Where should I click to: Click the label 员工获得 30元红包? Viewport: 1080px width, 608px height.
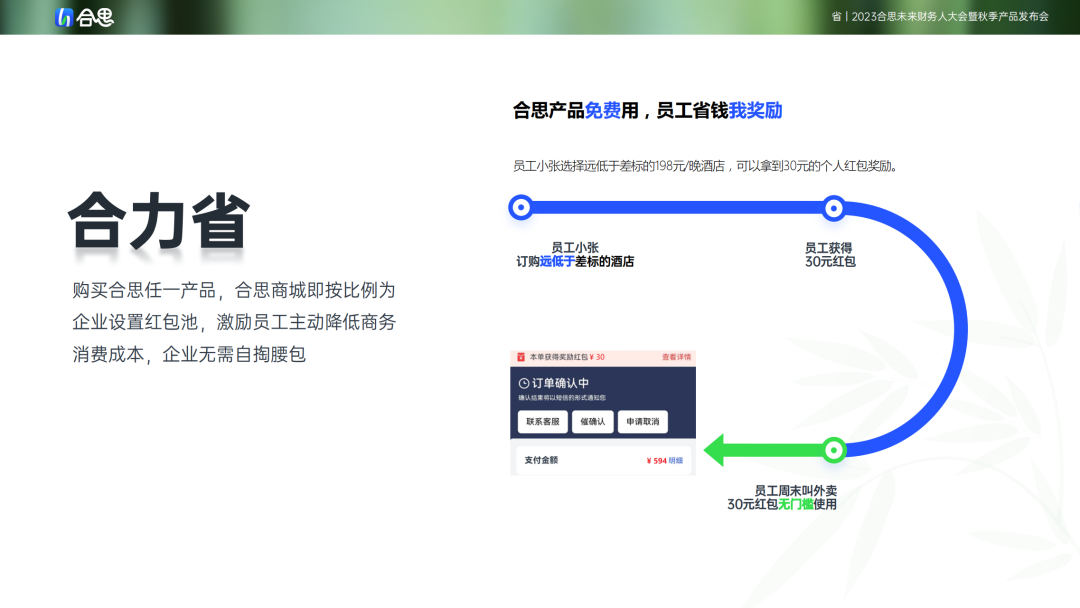point(830,255)
